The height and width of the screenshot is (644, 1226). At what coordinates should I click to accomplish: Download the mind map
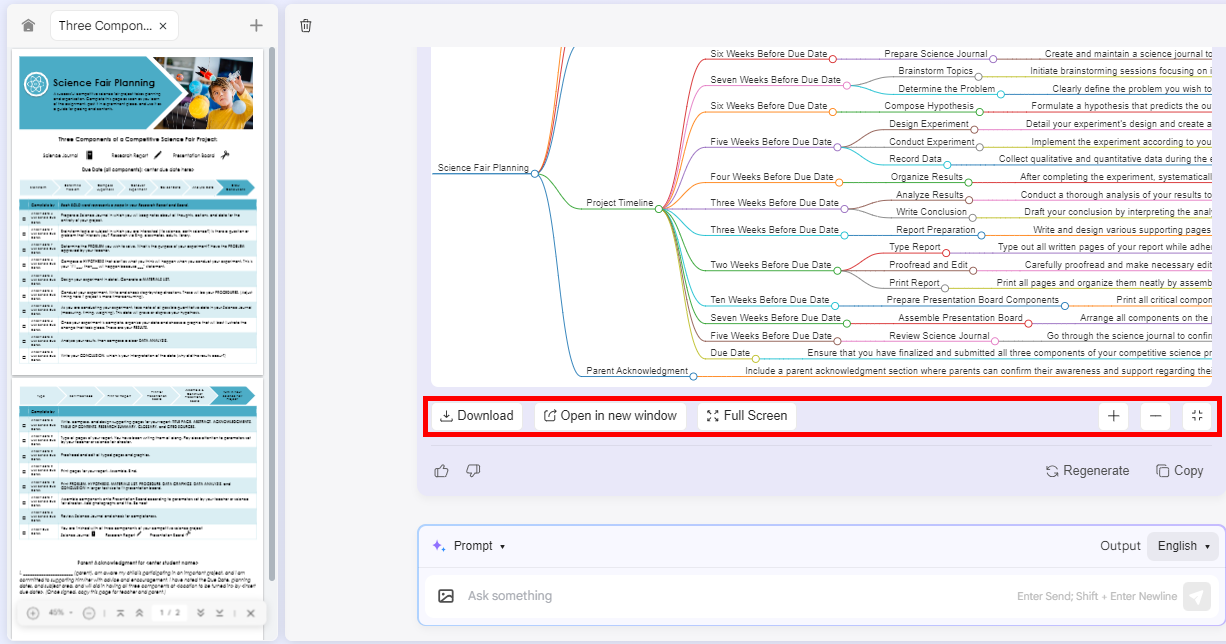pos(476,416)
